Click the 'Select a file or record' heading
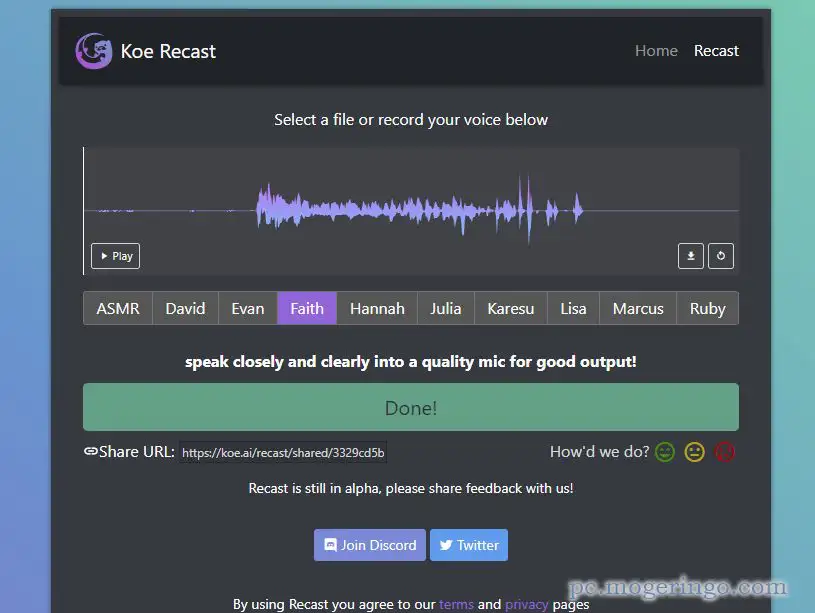Screen dimensions: 815x613 point(411,120)
